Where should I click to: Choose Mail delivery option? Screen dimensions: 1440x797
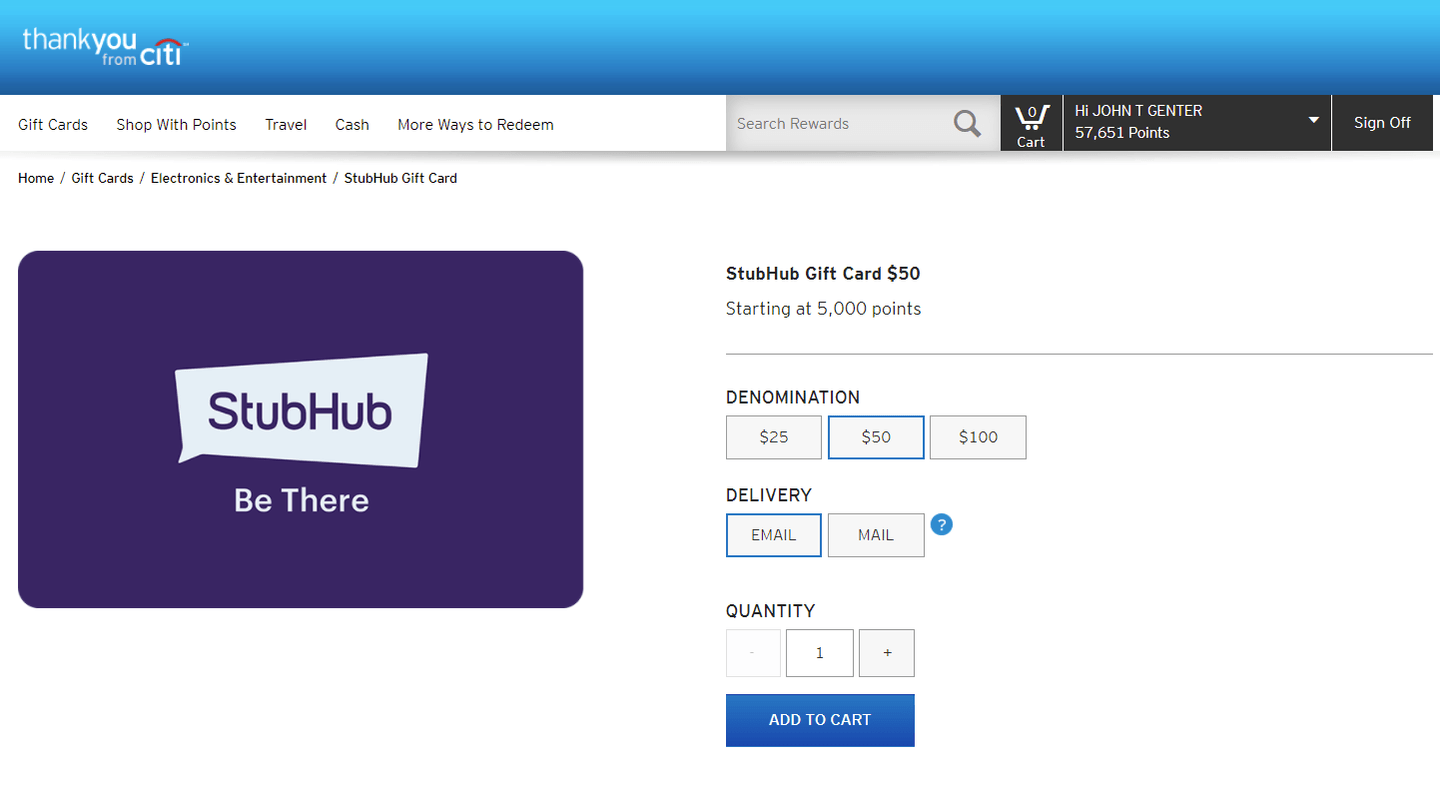click(875, 535)
